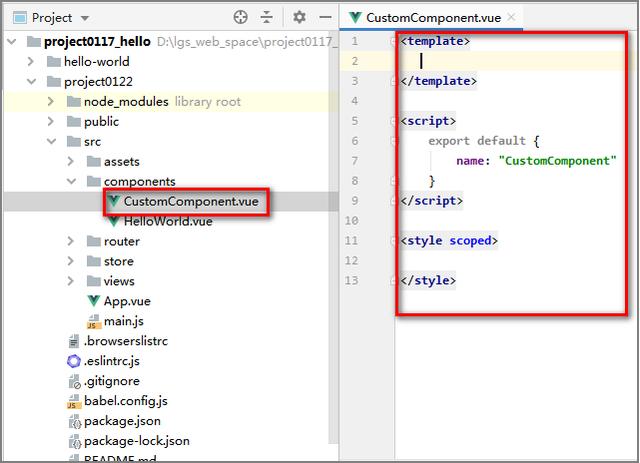Image resolution: width=640 pixels, height=463 pixels.
Task: Expand the public folder
Action: 51,122
